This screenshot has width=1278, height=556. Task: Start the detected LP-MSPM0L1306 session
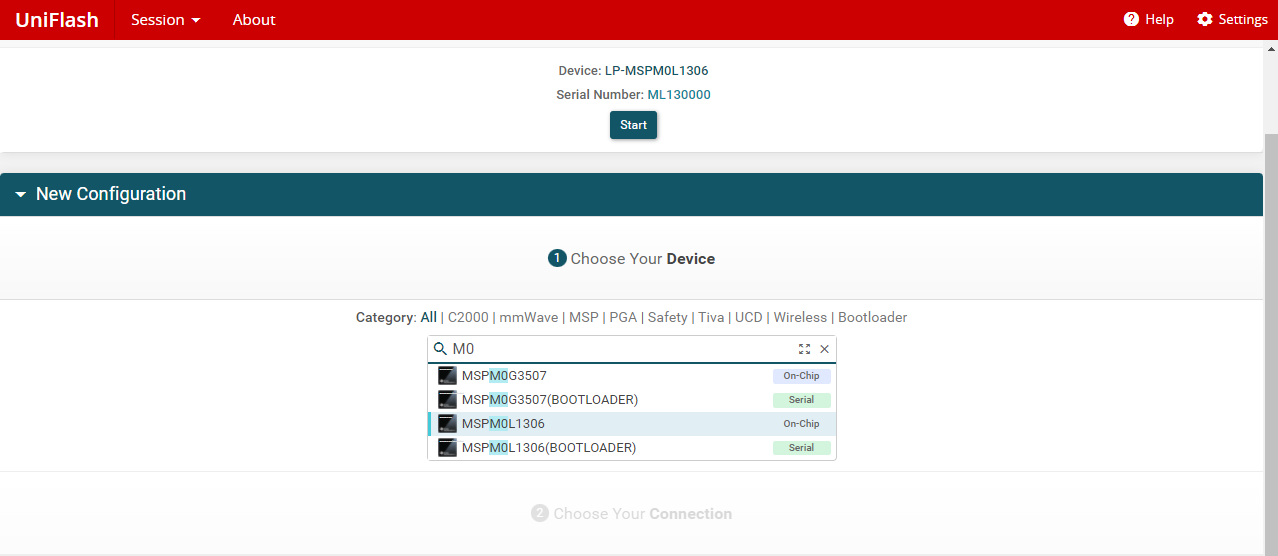click(634, 125)
